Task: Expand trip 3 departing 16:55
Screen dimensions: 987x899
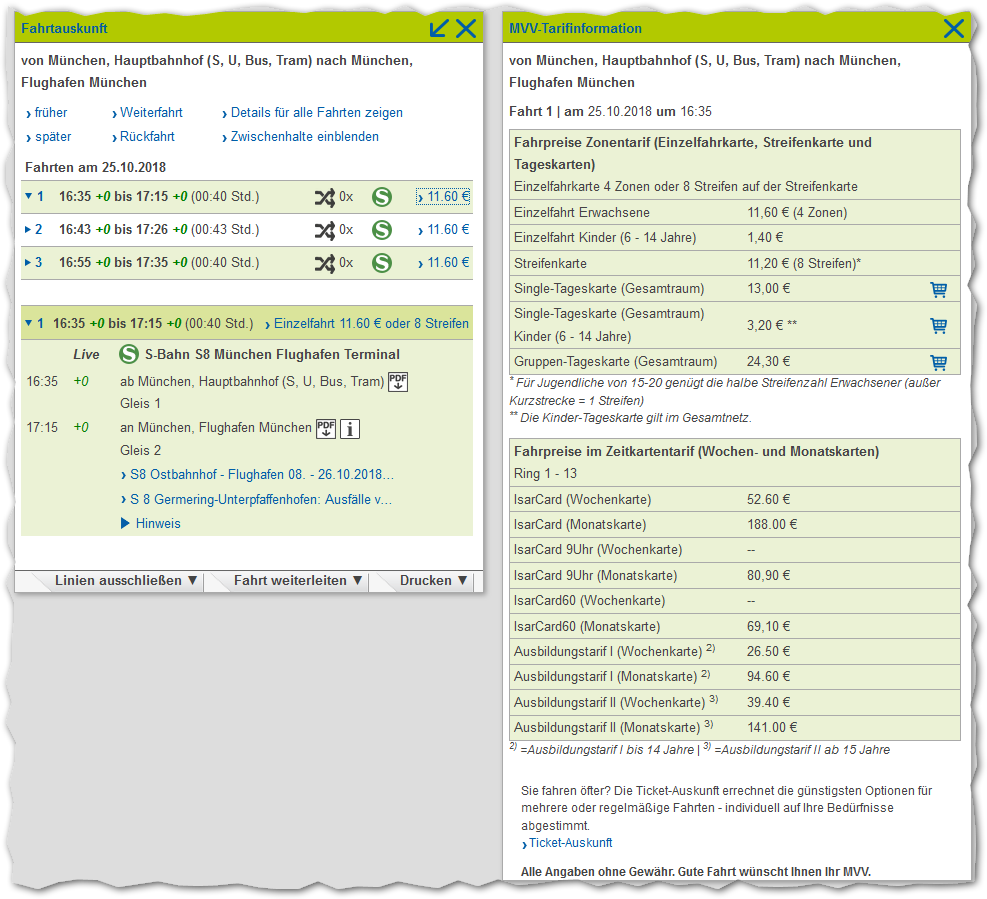Action: 28,262
